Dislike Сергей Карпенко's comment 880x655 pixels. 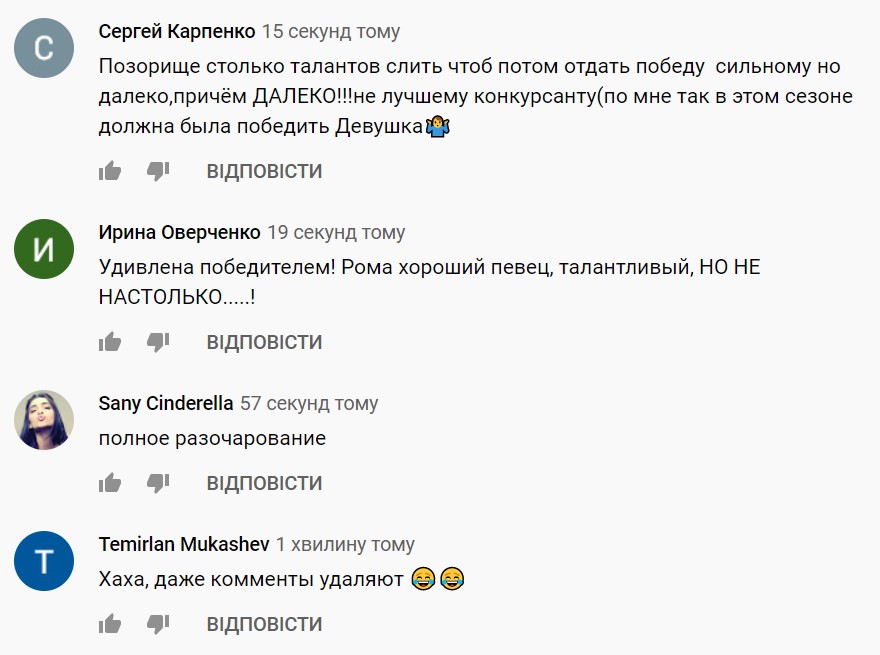click(158, 171)
